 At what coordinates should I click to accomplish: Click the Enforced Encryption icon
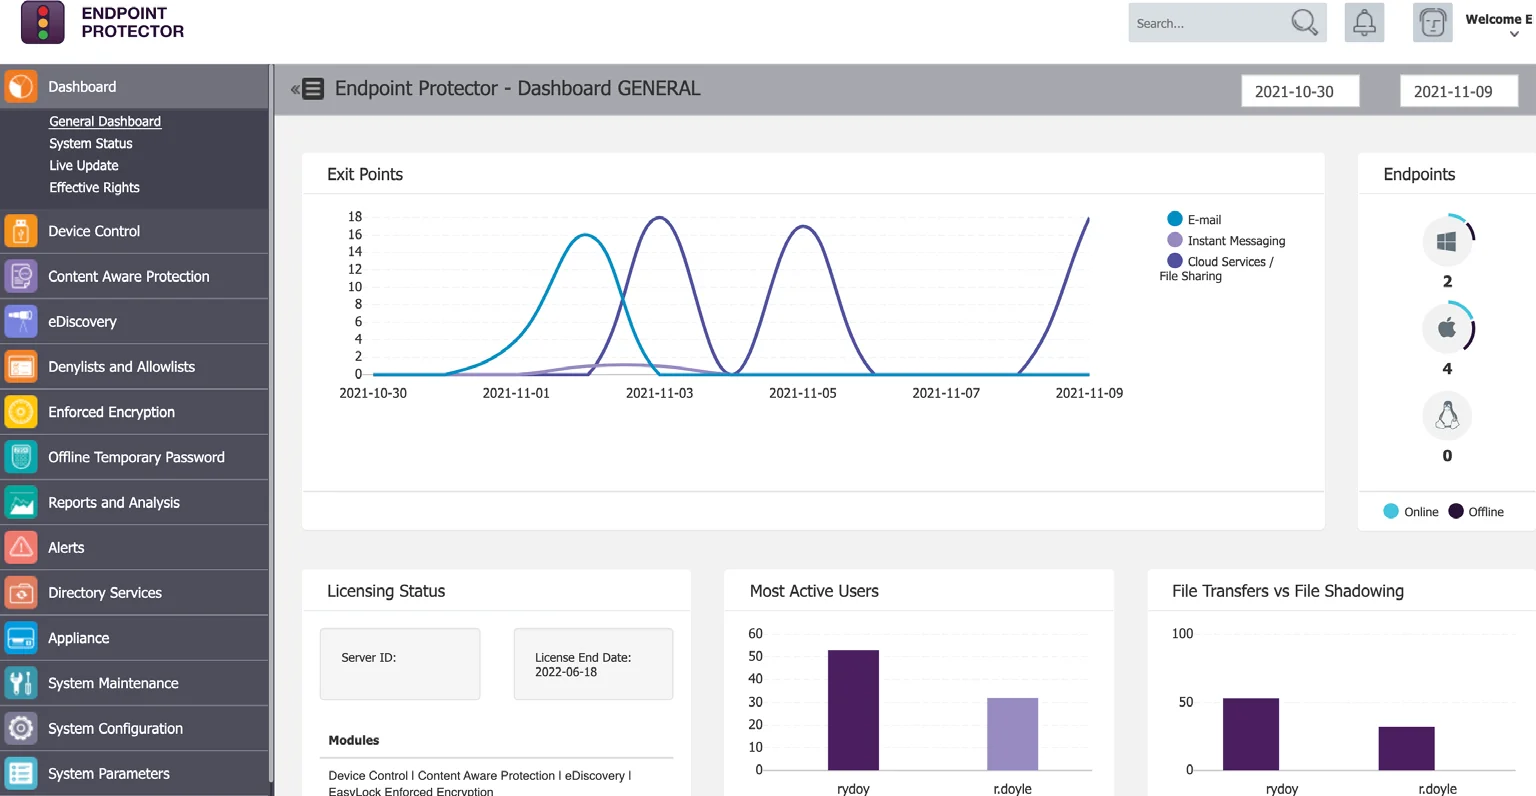coord(21,412)
